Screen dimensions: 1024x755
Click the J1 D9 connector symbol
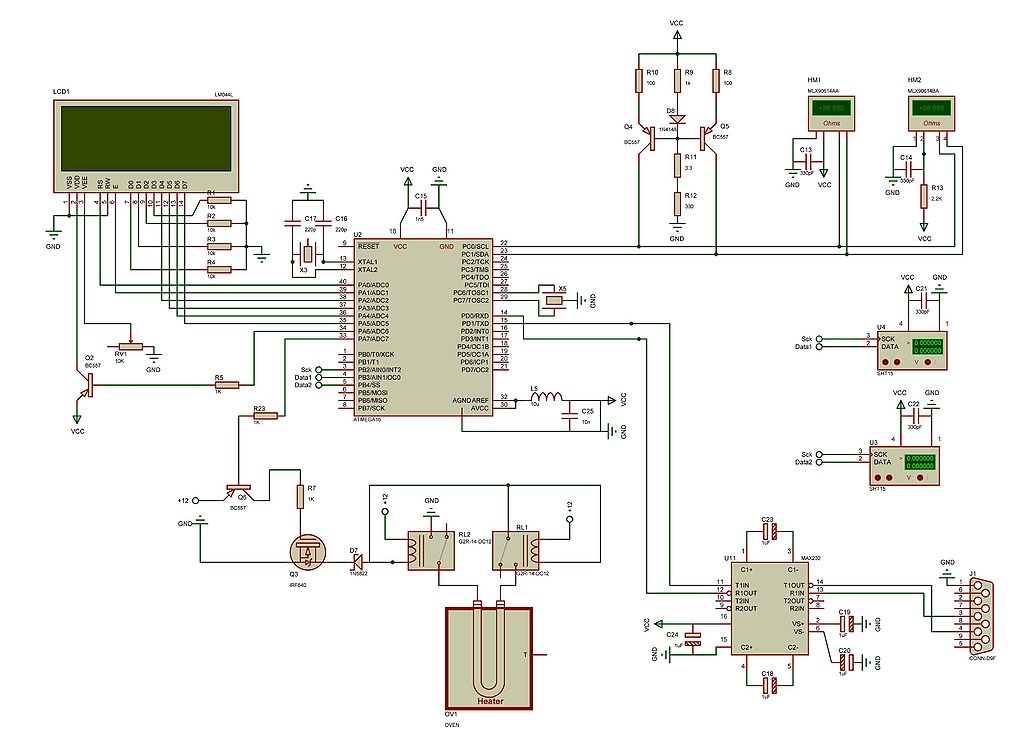pyautogui.click(x=982, y=617)
